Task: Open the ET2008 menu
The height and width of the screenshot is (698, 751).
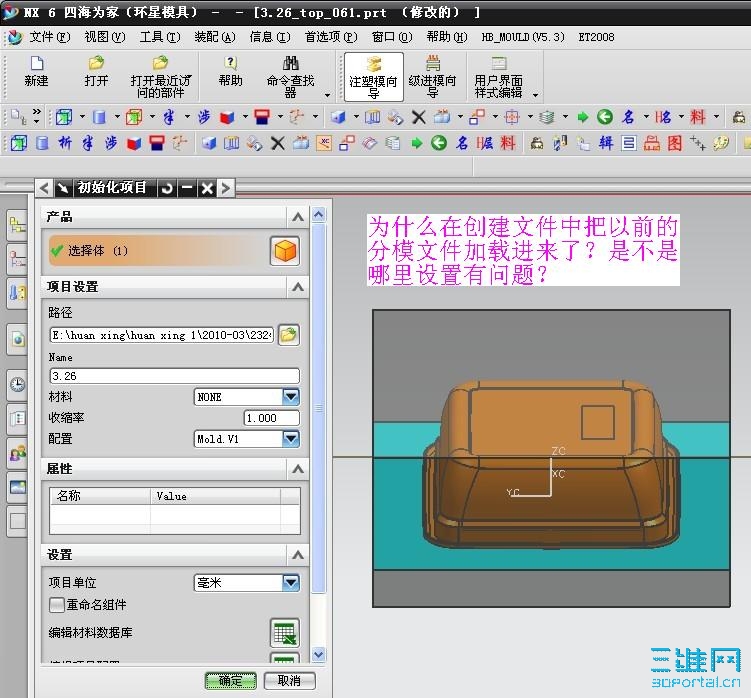Action: (596, 37)
